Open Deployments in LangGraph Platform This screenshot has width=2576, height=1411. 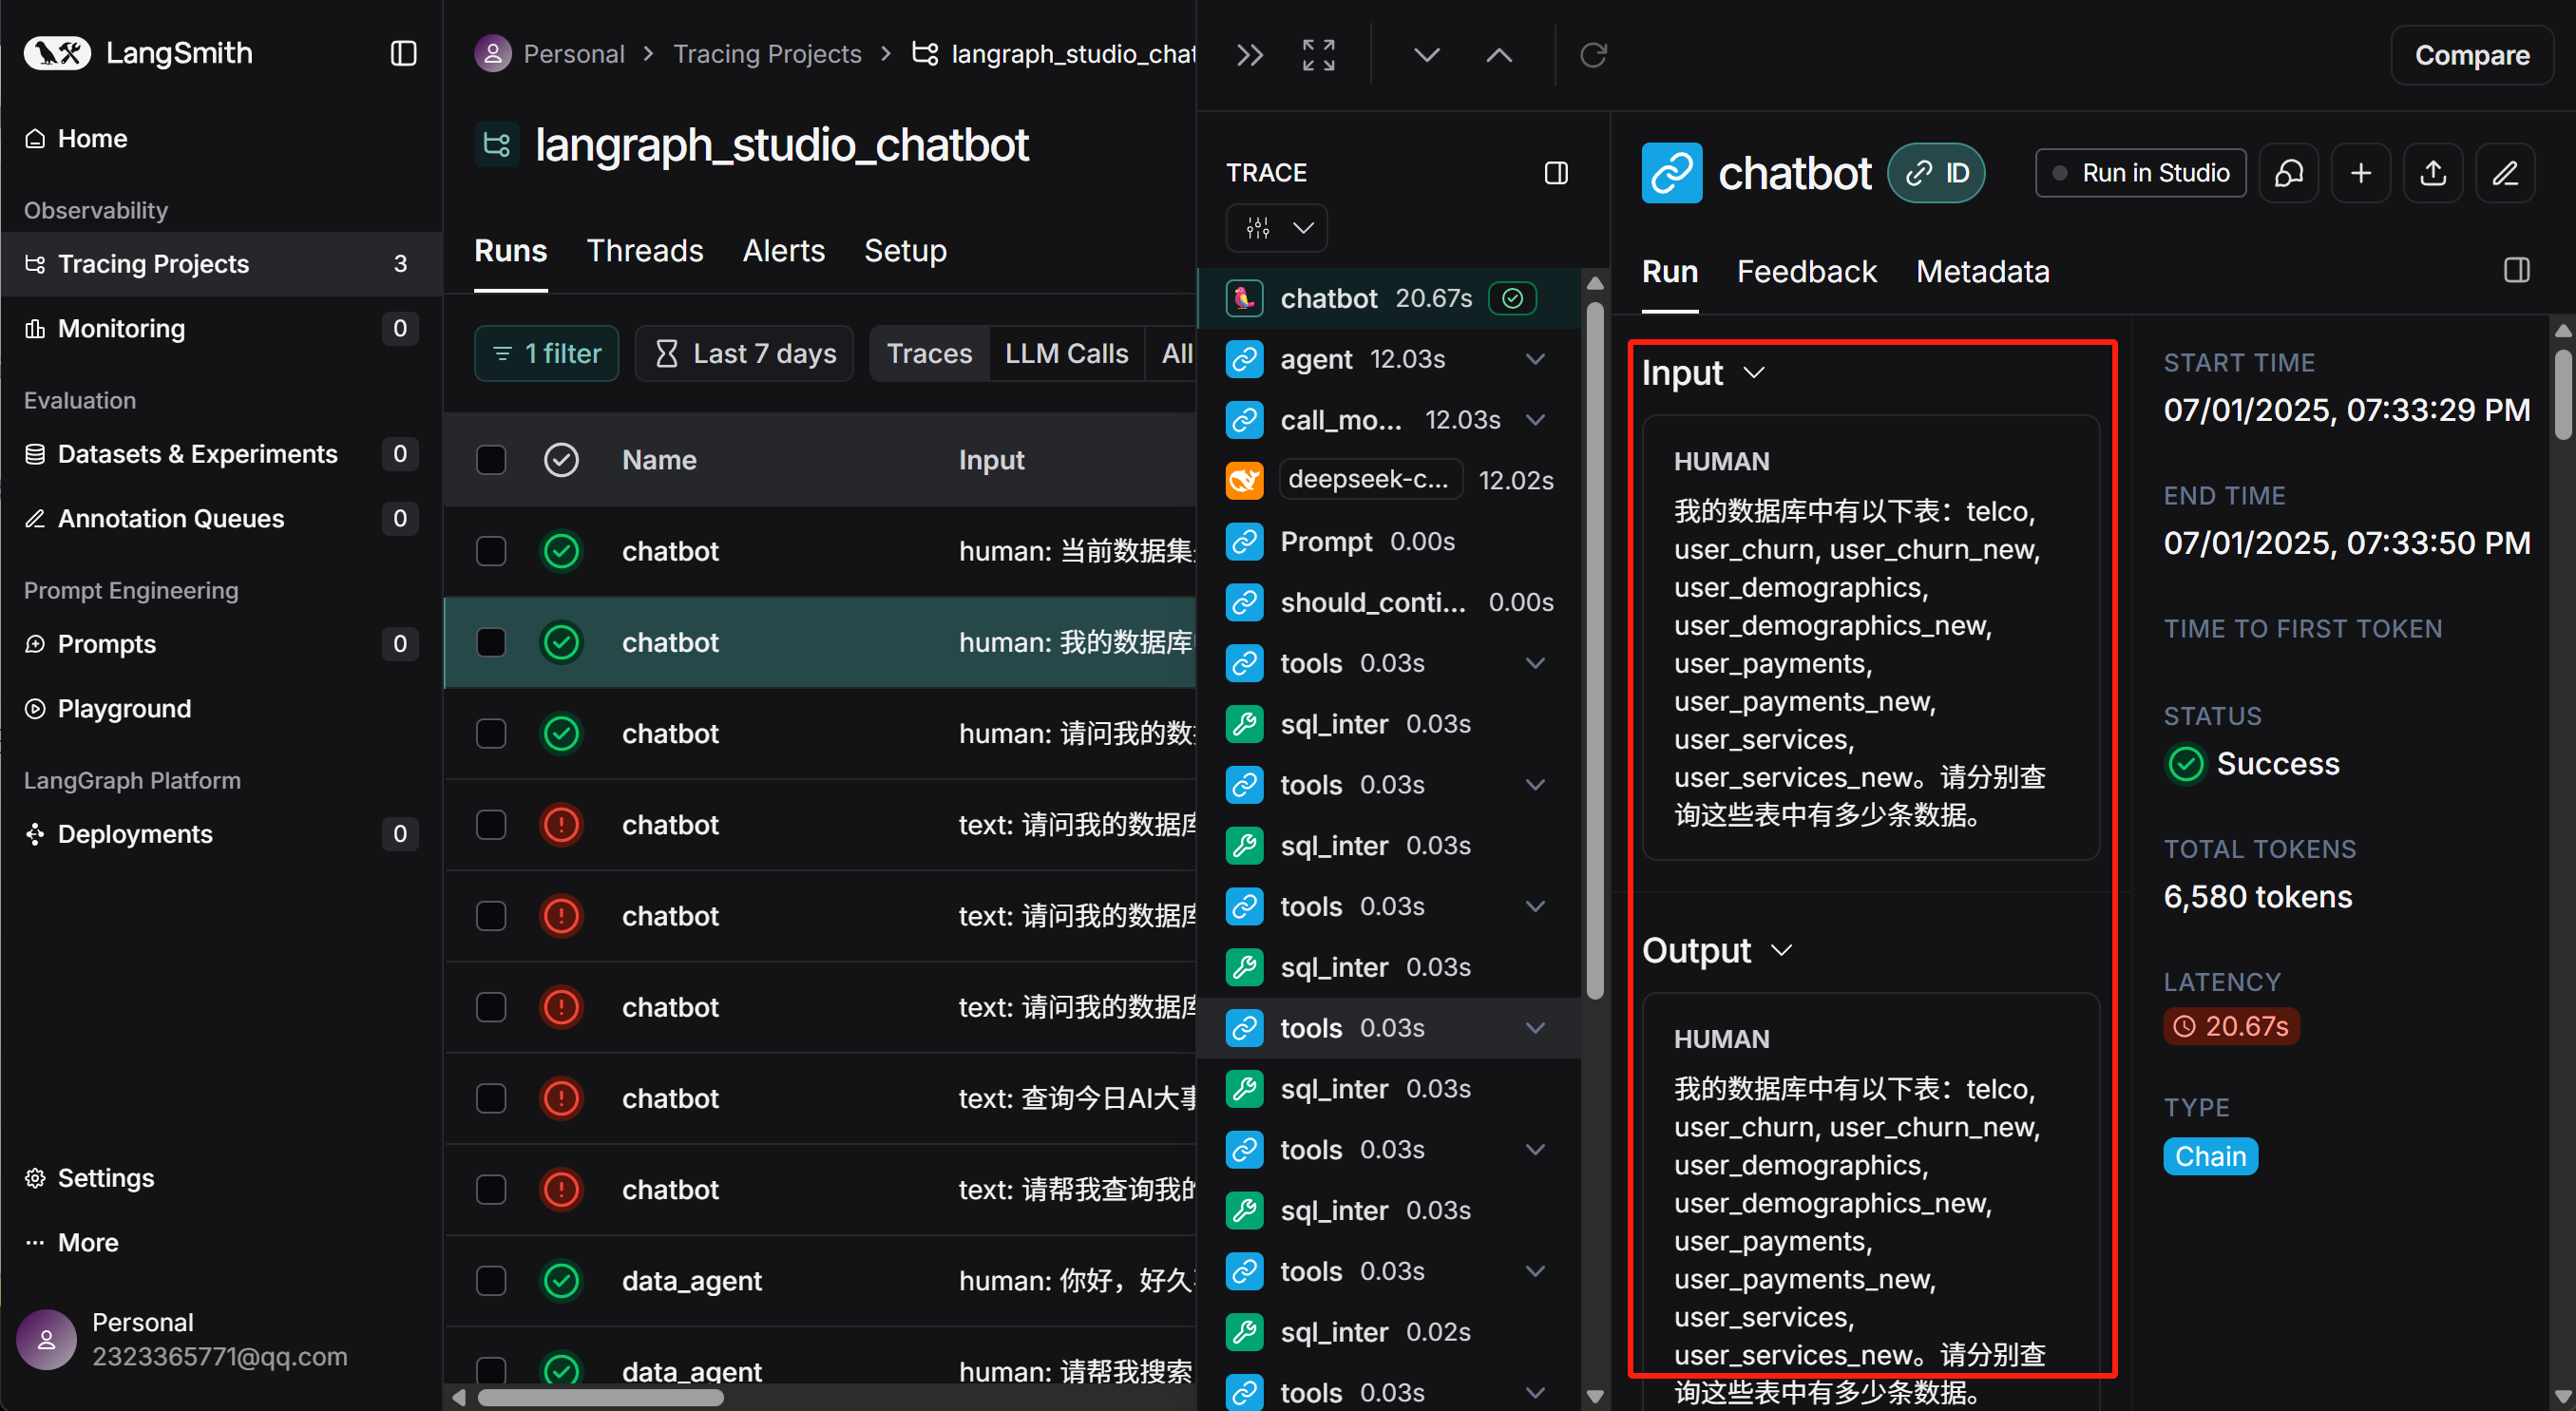pyautogui.click(x=221, y=834)
